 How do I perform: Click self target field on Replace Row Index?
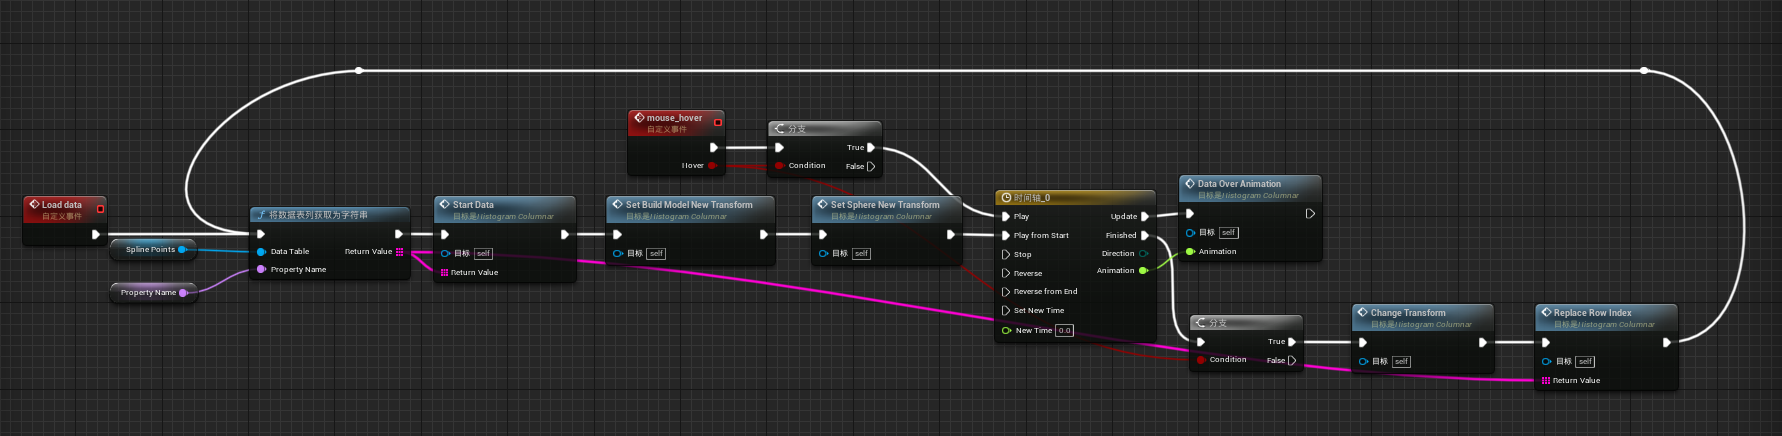tap(1585, 361)
